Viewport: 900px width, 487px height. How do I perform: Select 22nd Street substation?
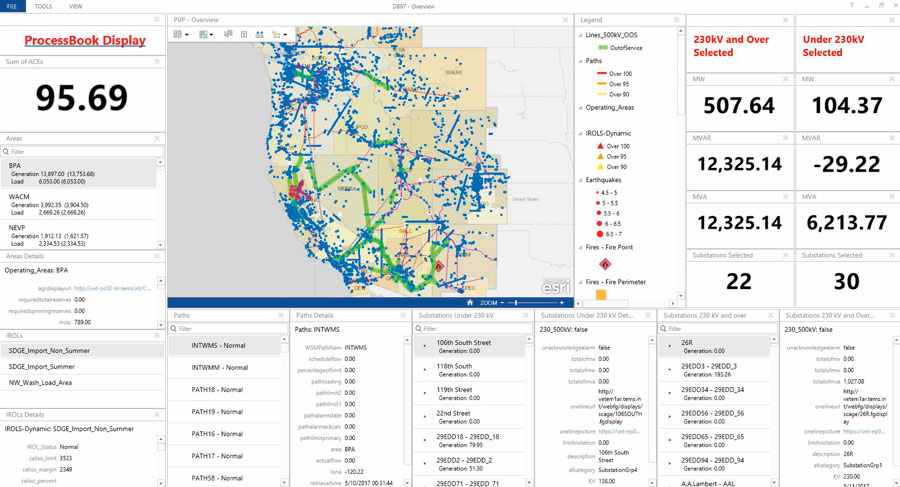469,417
